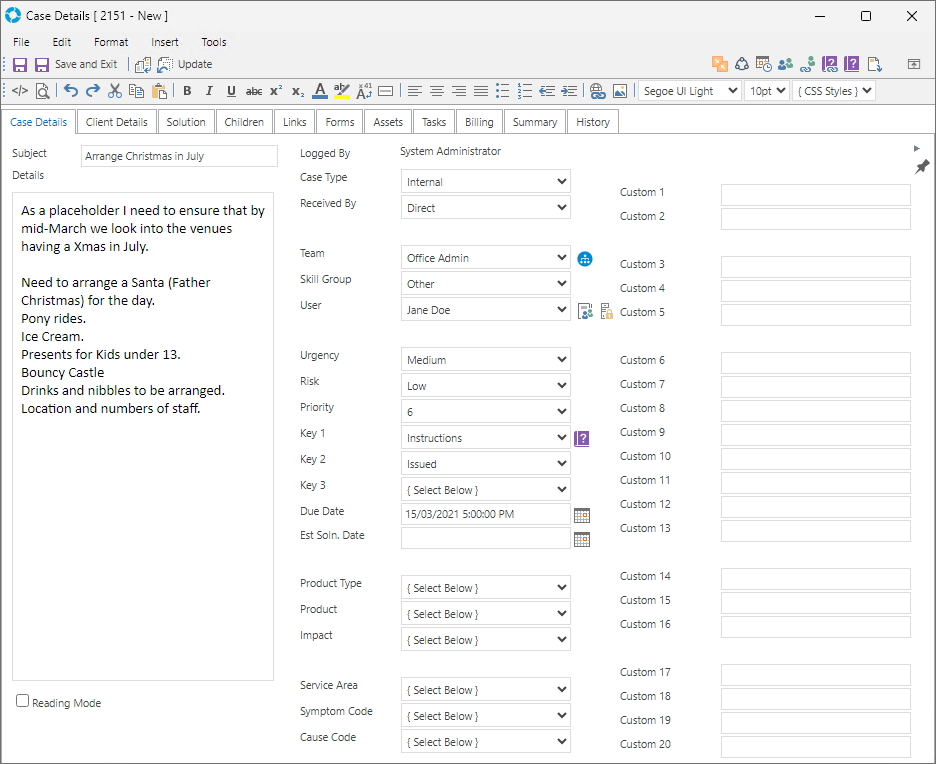Screen dimensions: 936x764
Task: Pin the side panel with the pushpin icon
Action: [x=922, y=166]
